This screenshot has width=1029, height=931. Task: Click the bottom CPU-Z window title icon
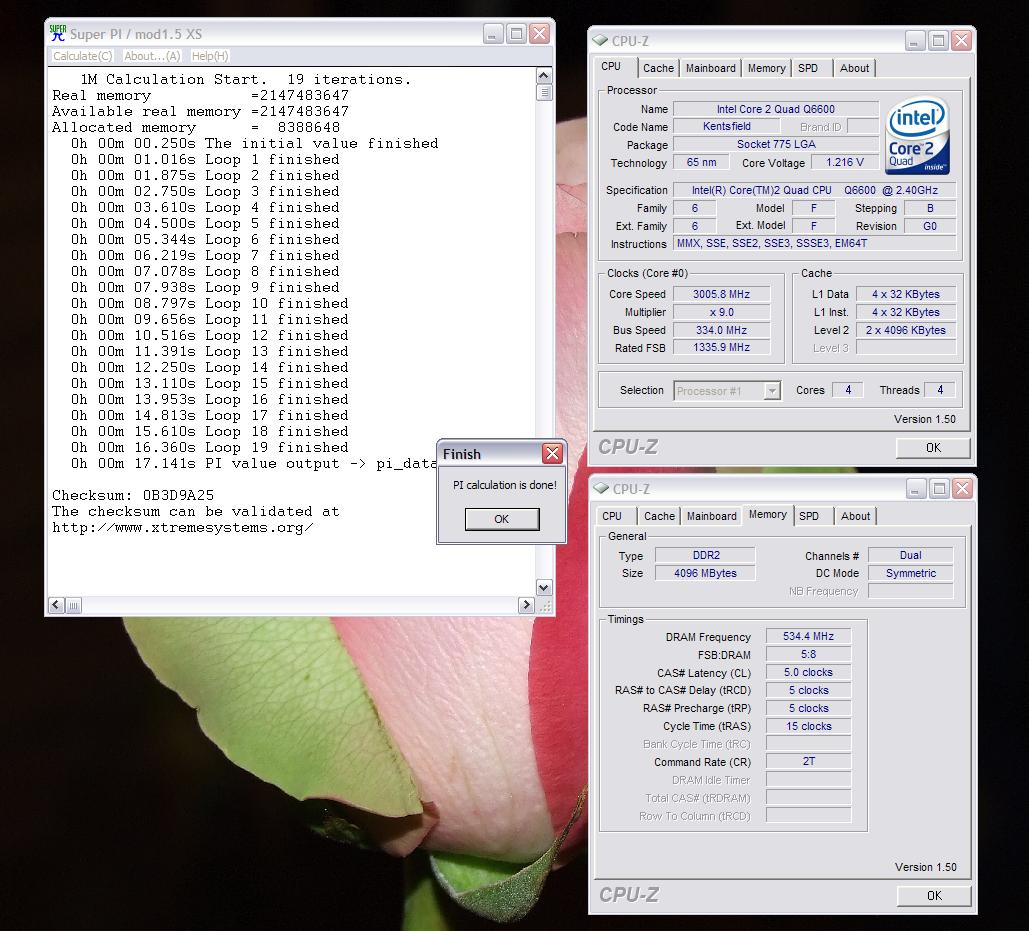[601, 489]
